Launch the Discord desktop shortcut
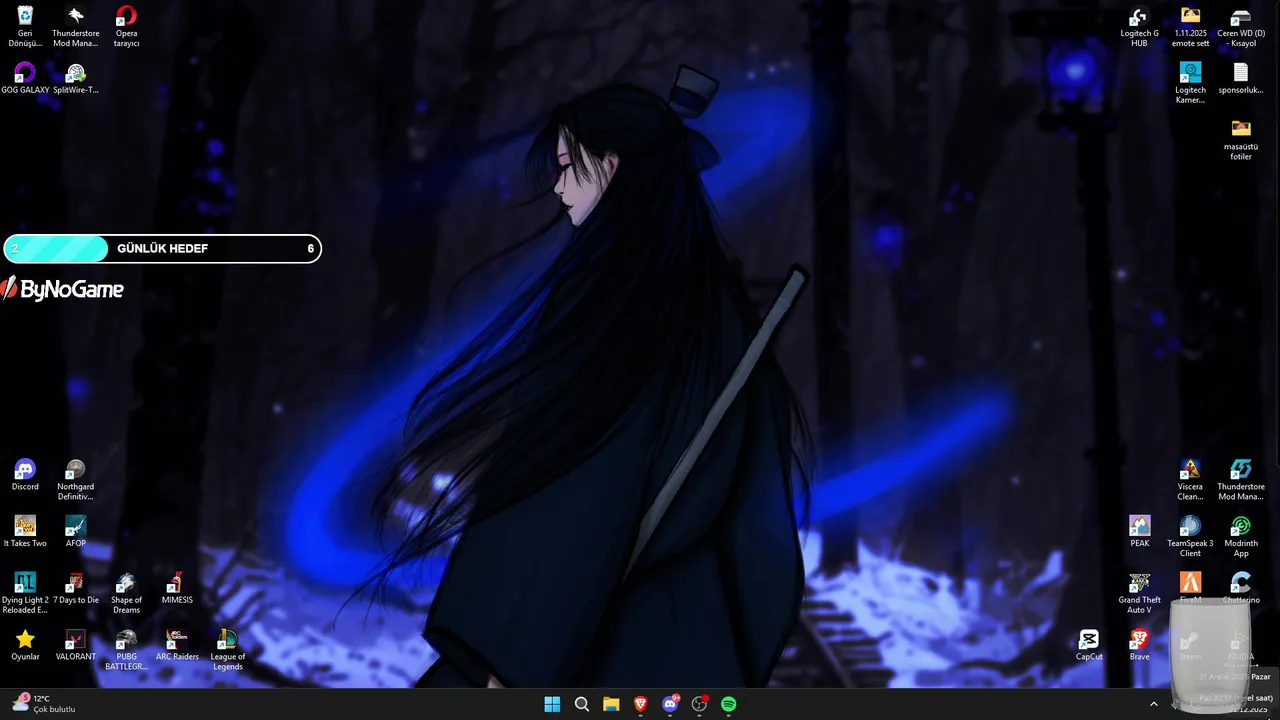The width and height of the screenshot is (1280, 720). pos(25,475)
